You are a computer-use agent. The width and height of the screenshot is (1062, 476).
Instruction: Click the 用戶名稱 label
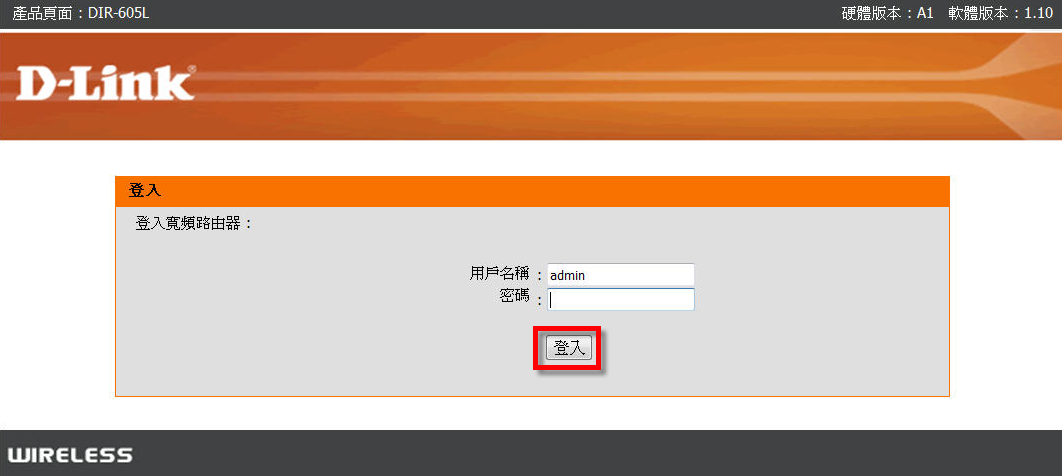click(499, 274)
